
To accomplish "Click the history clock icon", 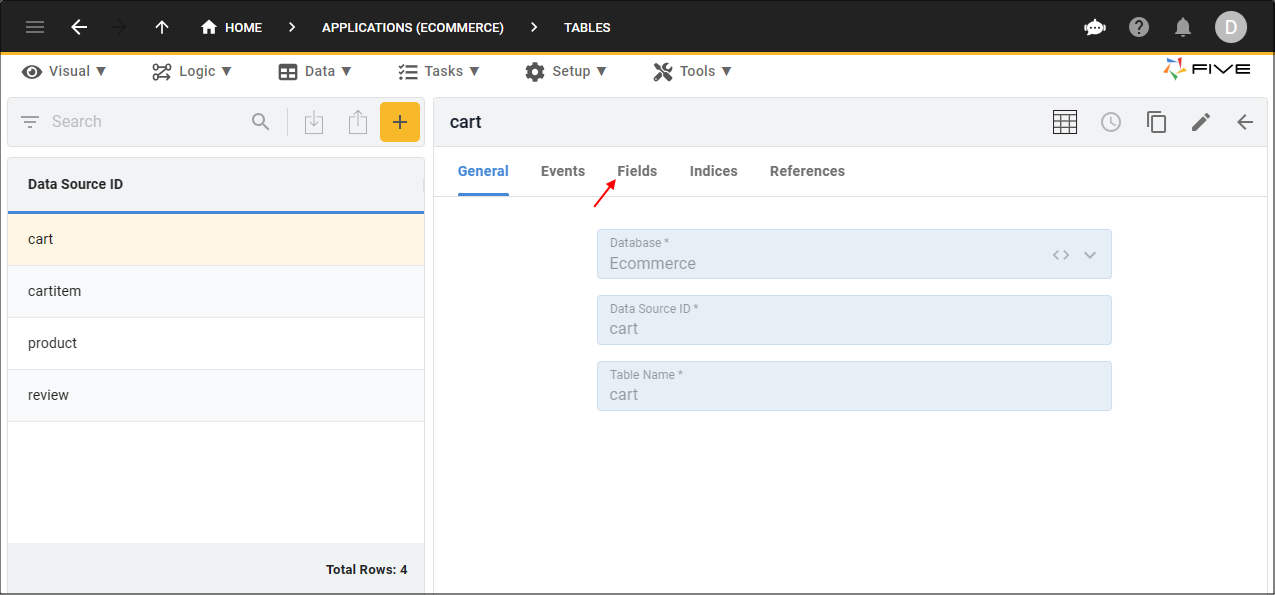I will click(x=1111, y=122).
